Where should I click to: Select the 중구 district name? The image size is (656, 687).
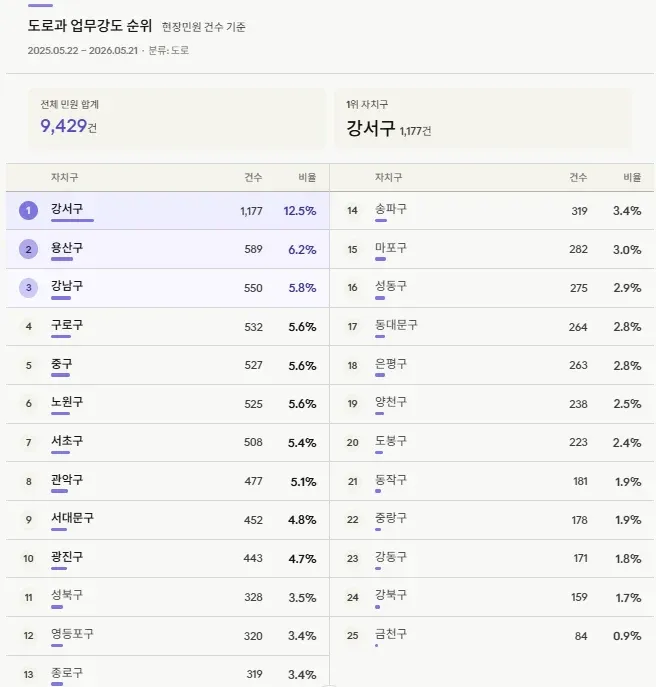(61, 363)
